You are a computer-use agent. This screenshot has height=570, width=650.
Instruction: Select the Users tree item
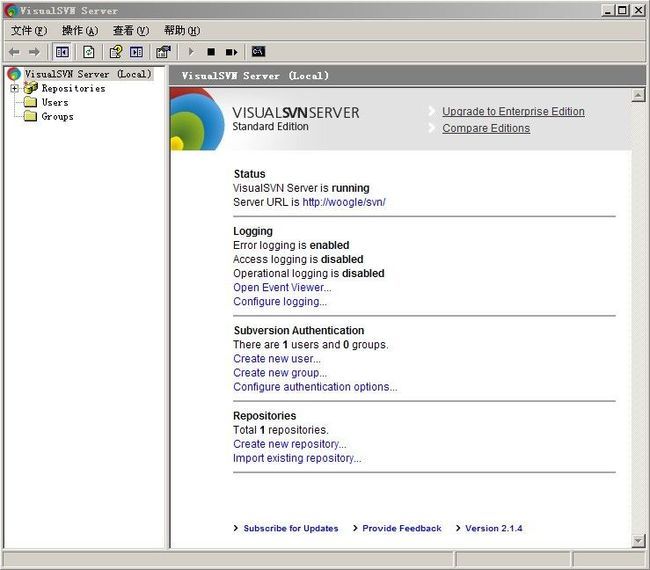[55, 102]
